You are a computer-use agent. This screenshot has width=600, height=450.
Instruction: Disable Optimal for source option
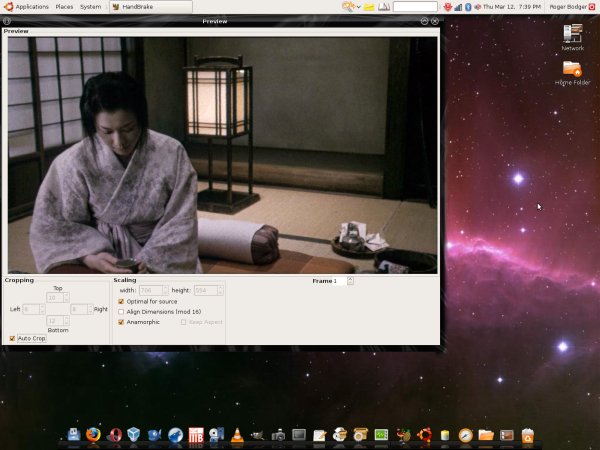(121, 301)
